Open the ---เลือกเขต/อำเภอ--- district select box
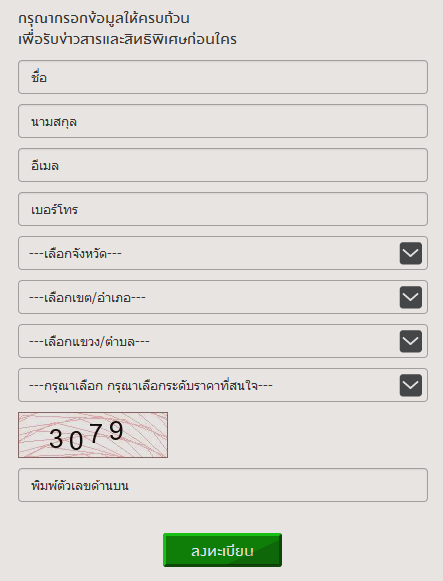This screenshot has width=443, height=581. click(223, 297)
